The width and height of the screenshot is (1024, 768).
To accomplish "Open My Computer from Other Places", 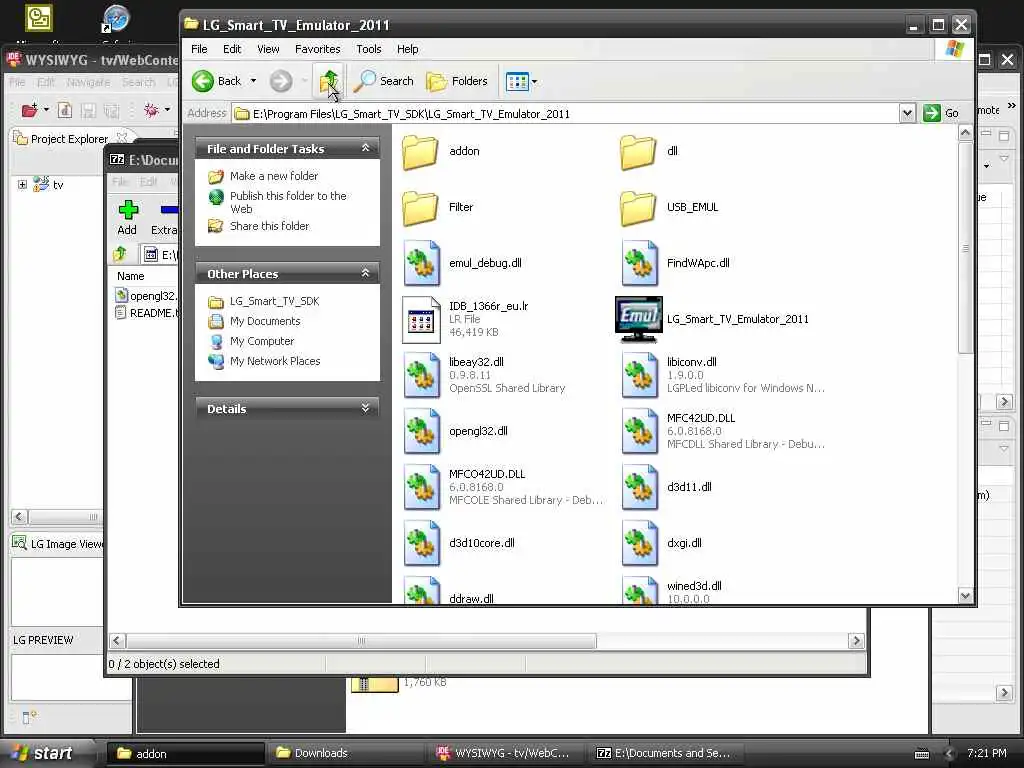I will tap(261, 341).
